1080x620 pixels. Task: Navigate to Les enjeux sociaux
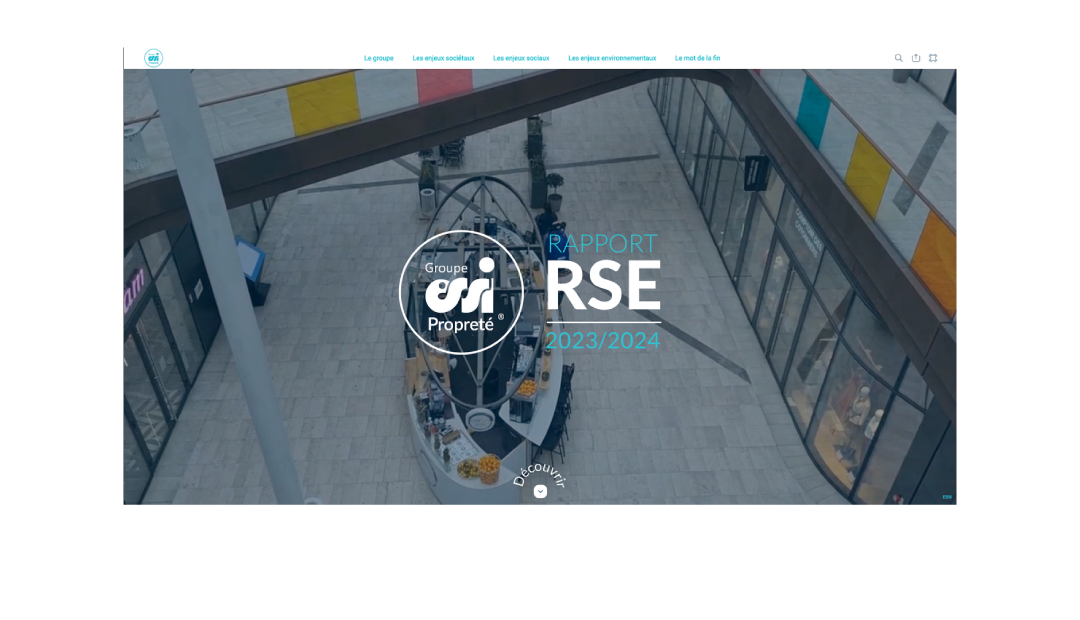click(x=521, y=57)
